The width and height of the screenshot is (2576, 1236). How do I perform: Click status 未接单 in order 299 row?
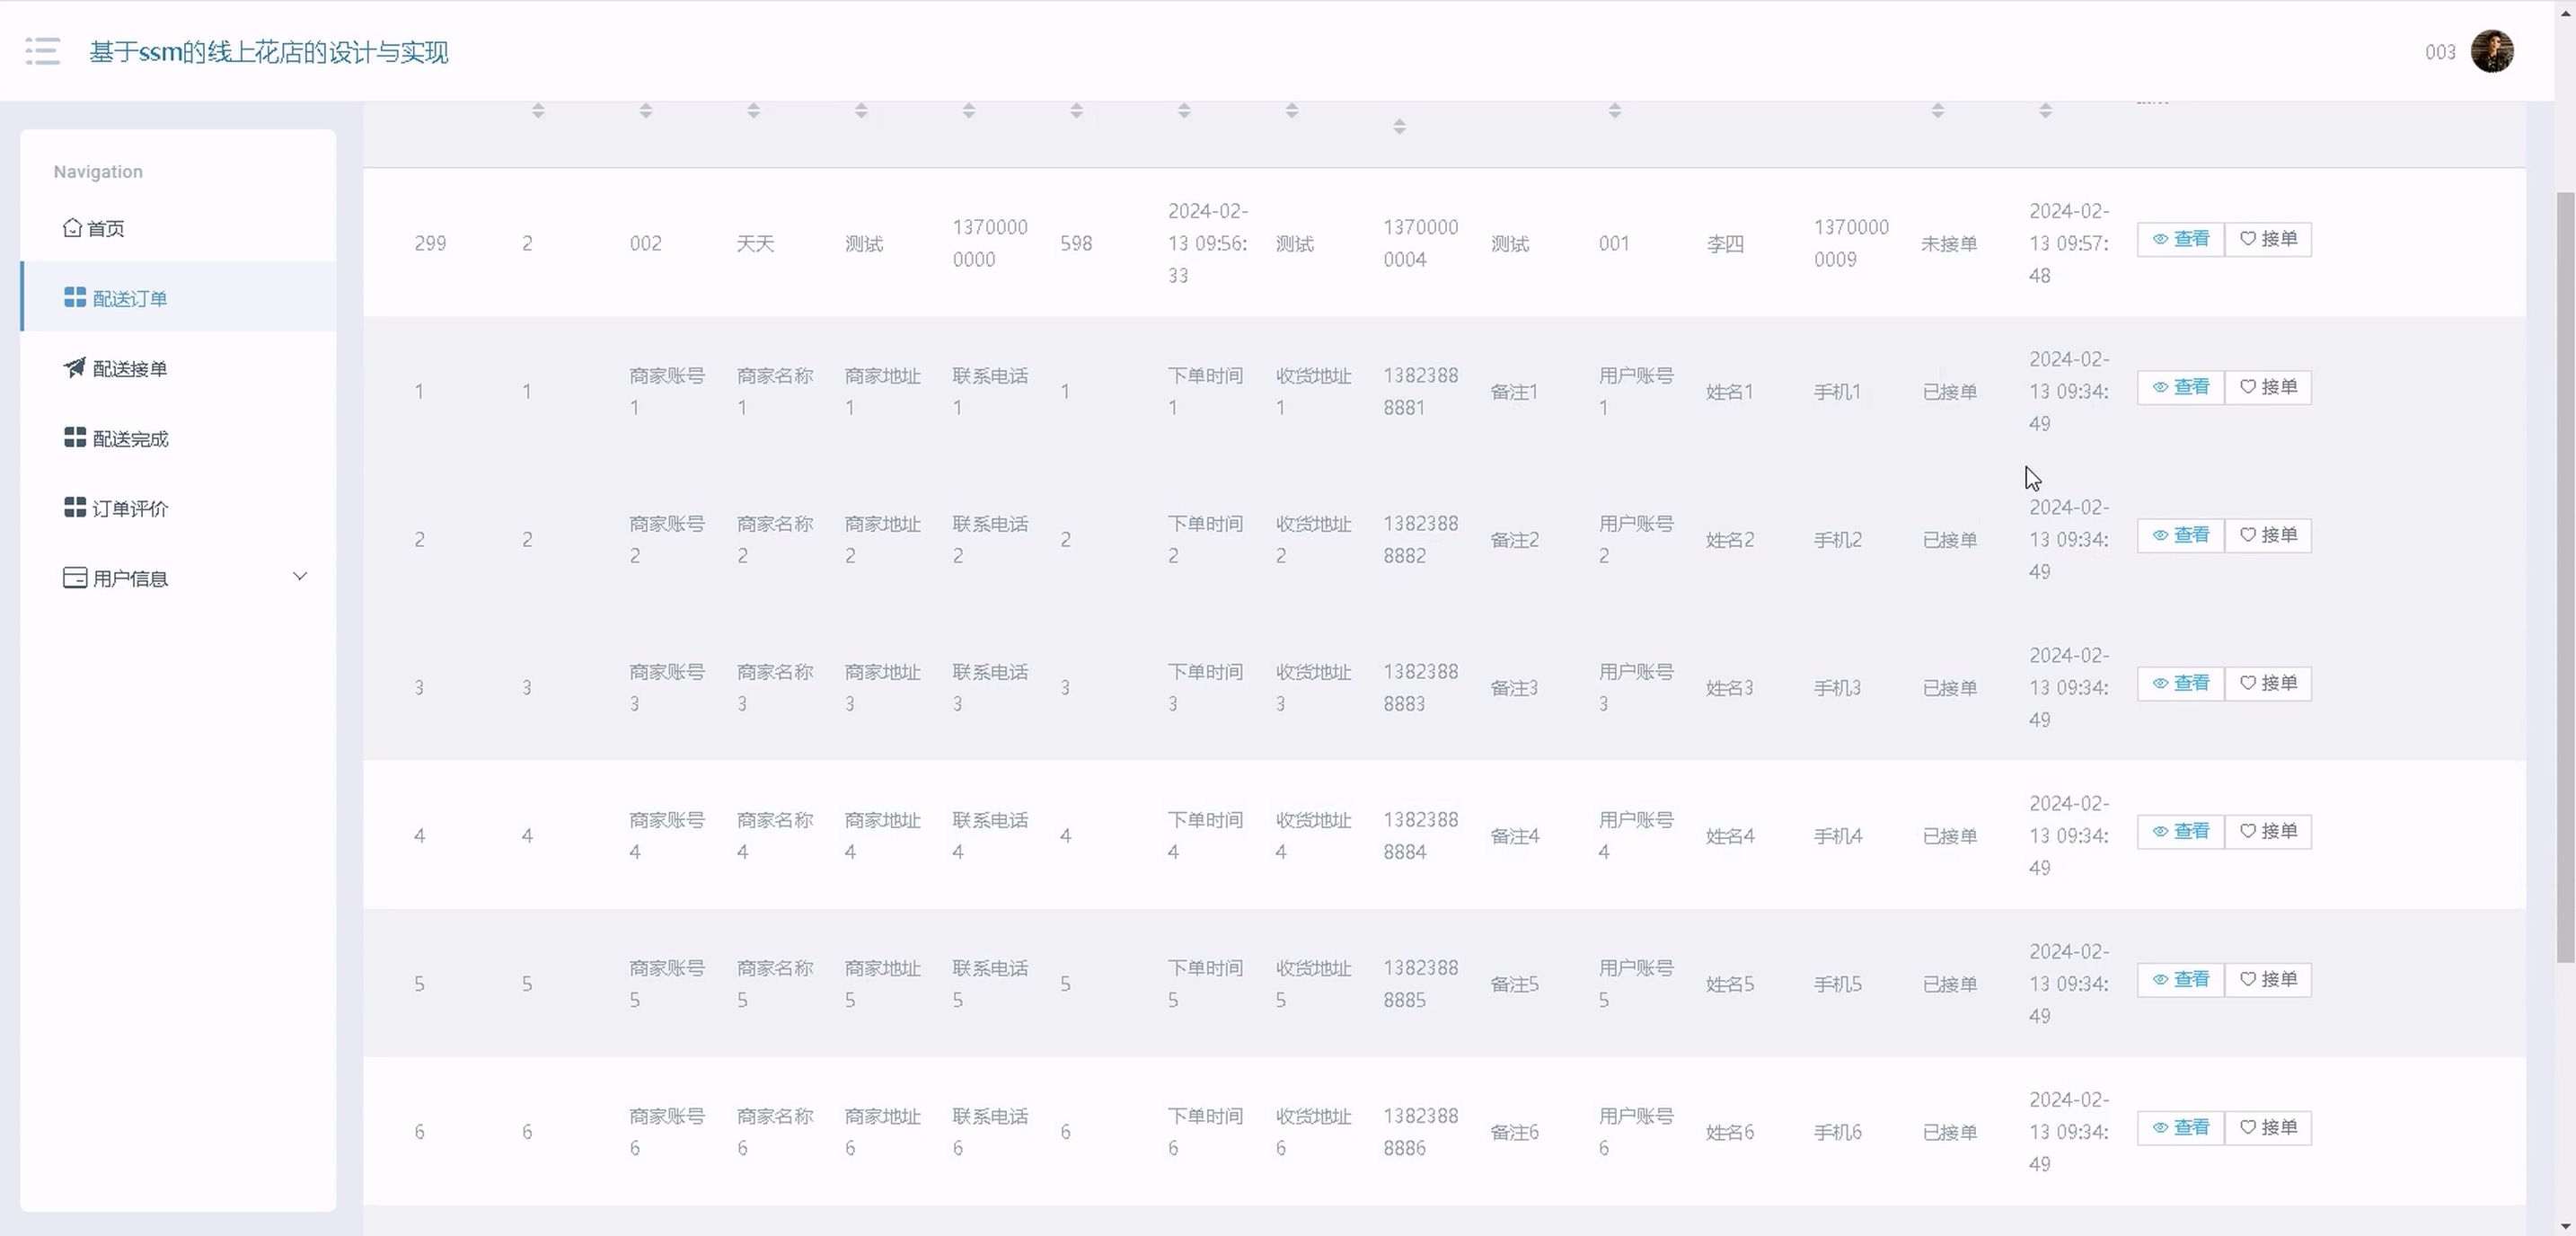tap(1949, 243)
